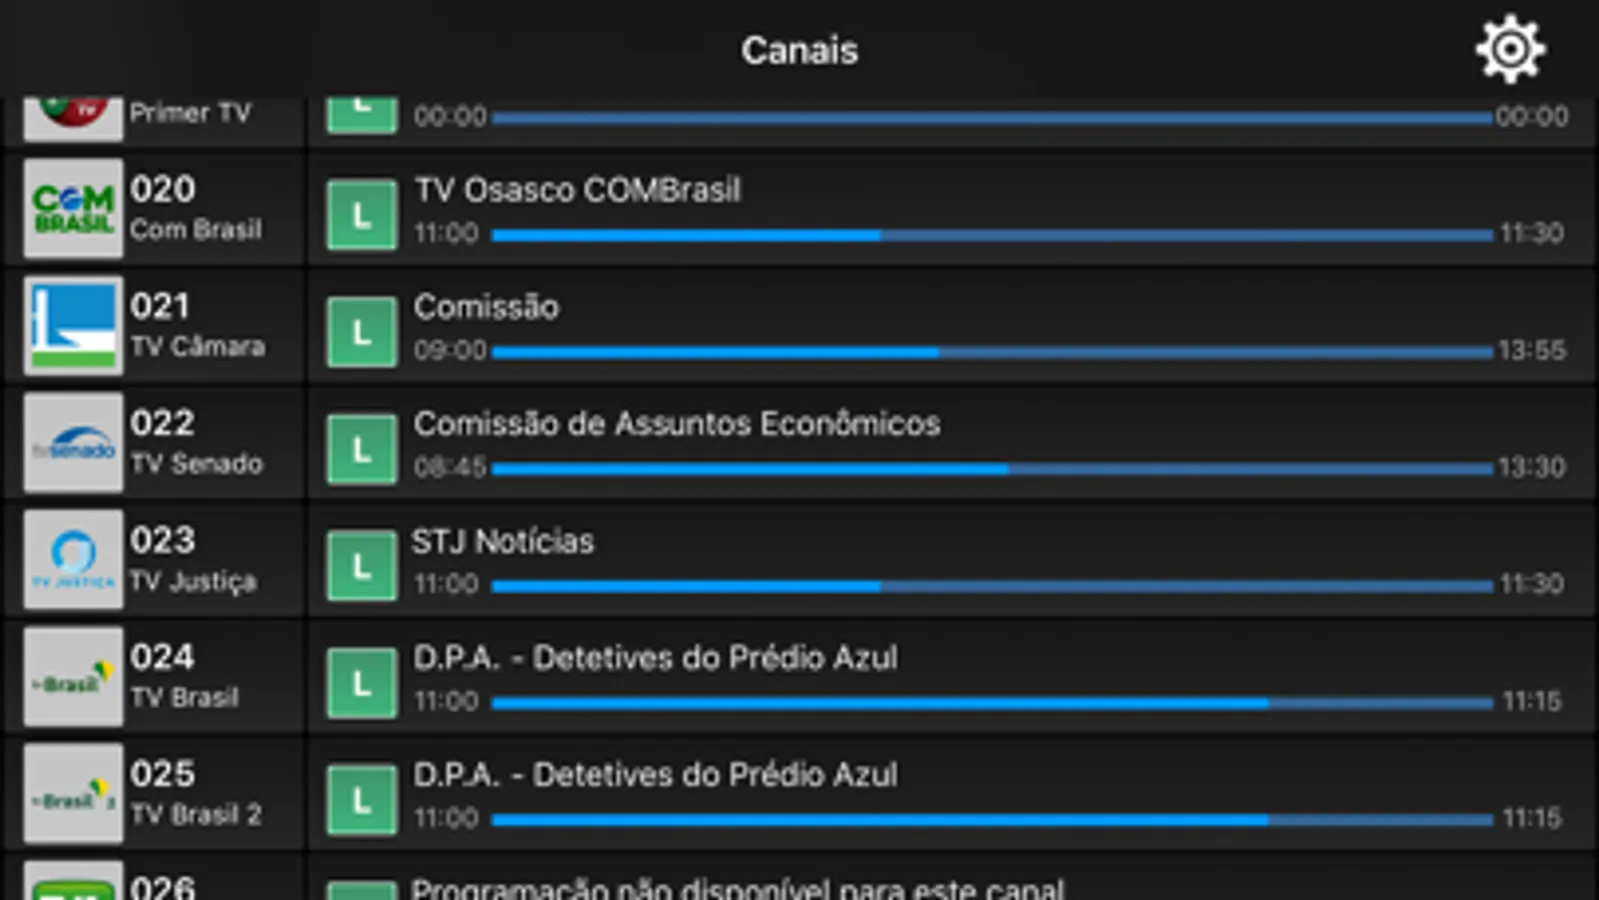Click the L badge on channel 026 row
1599x900 pixels.
pos(360,887)
